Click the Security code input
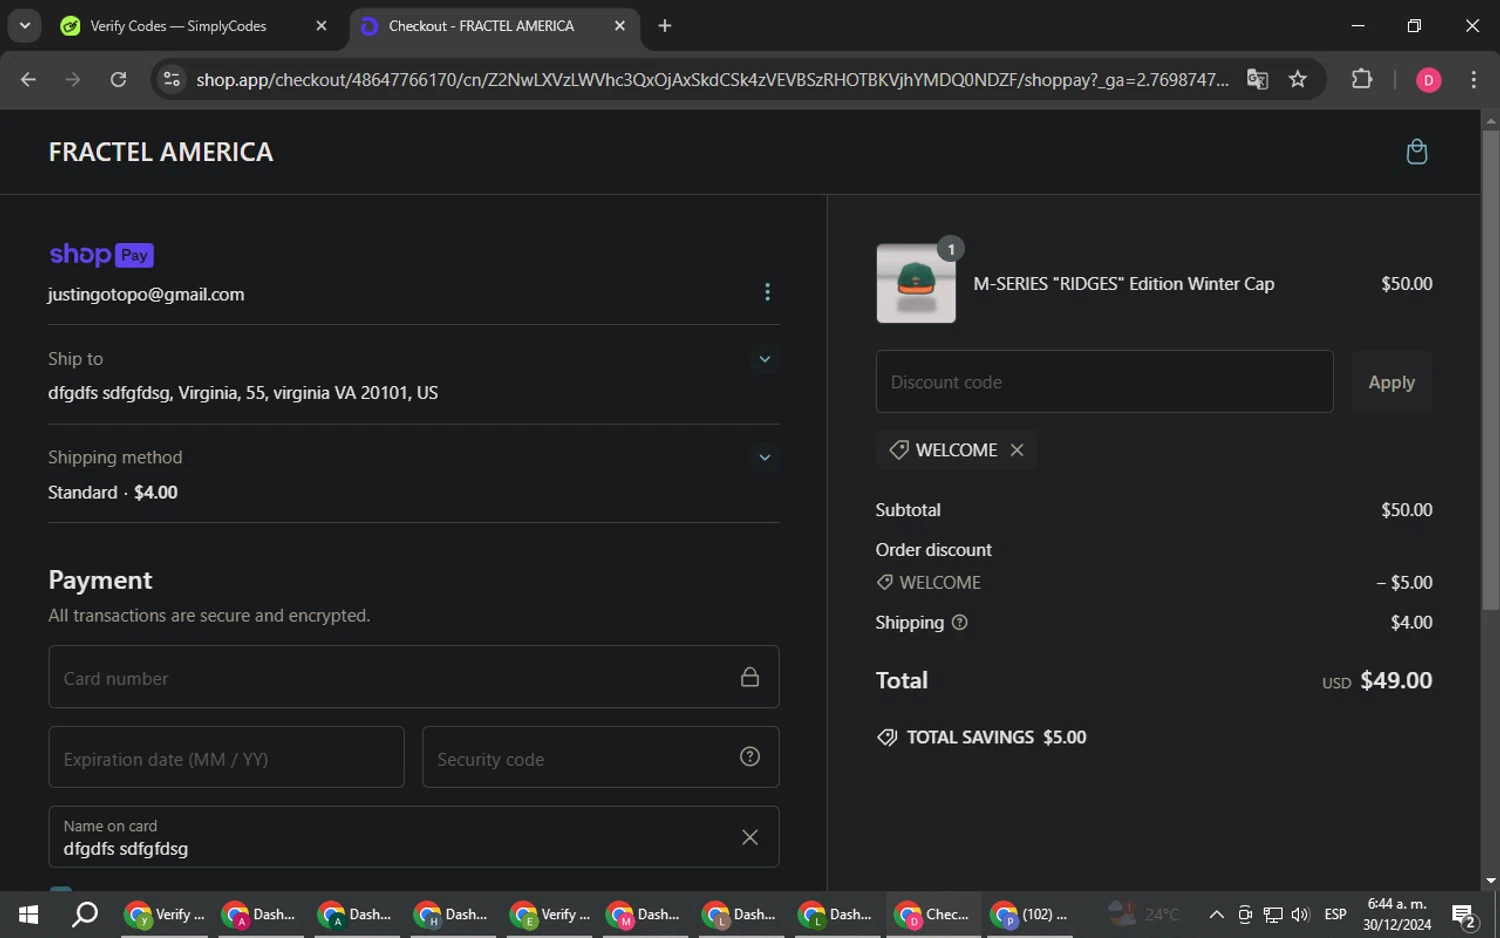Viewport: 1500px width, 938px height. pyautogui.click(x=600, y=757)
